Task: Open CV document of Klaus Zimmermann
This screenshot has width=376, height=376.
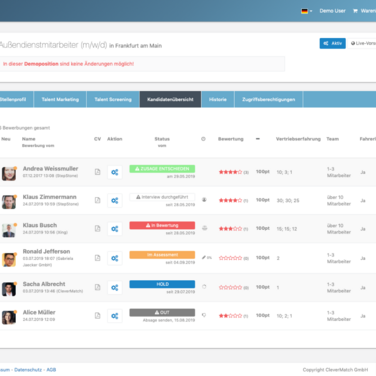Action: pyautogui.click(x=97, y=200)
